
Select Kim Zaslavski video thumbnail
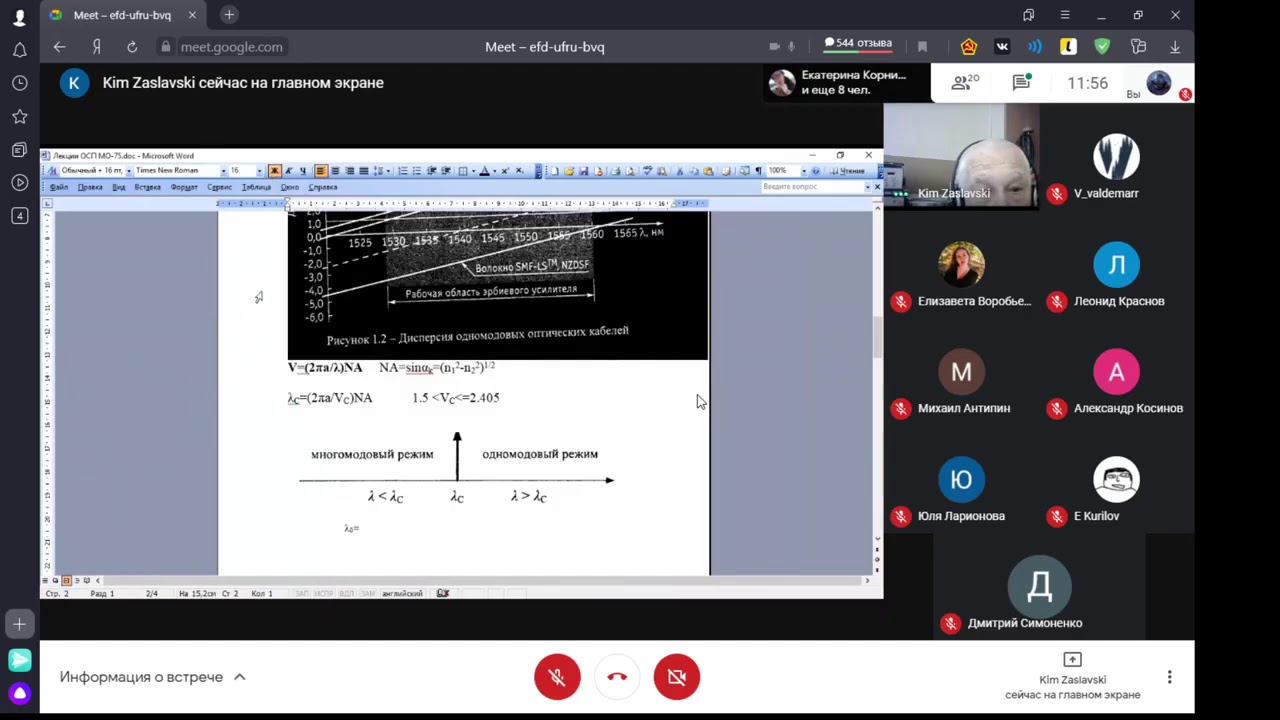point(961,155)
